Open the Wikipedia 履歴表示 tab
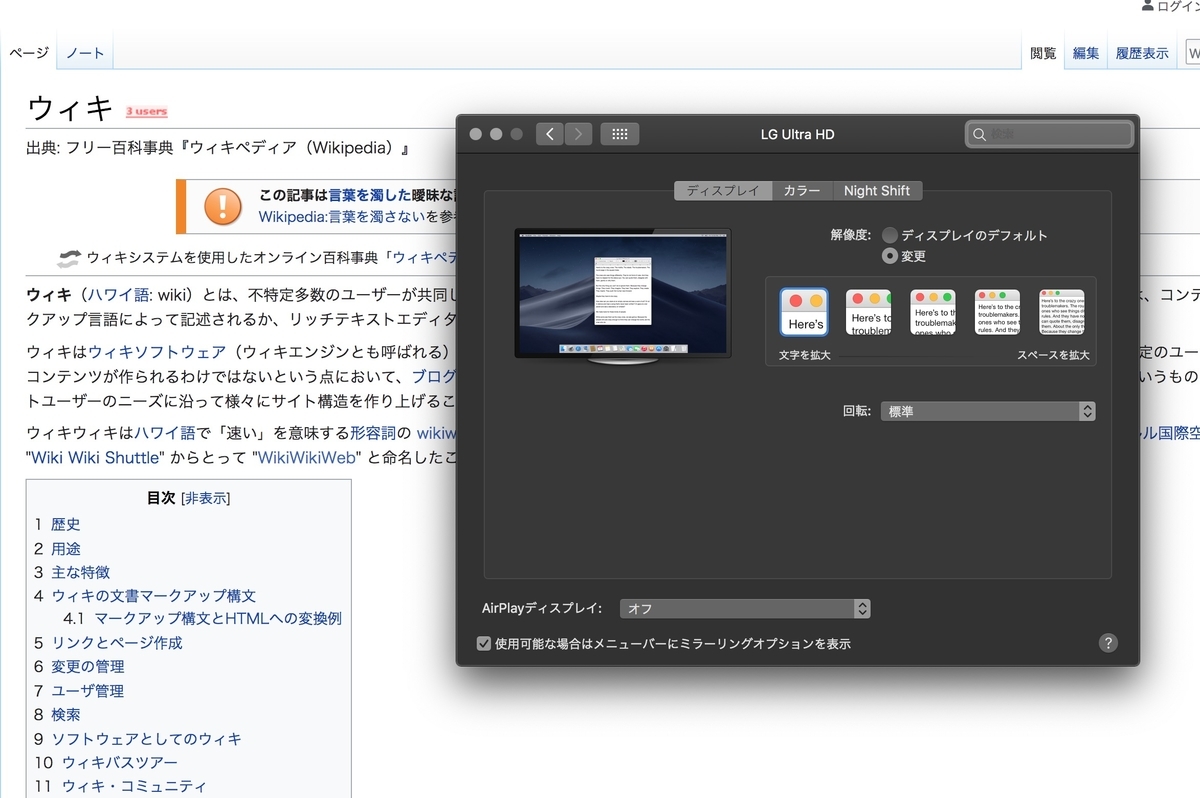Screen dimensions: 1200x798 point(1142,53)
